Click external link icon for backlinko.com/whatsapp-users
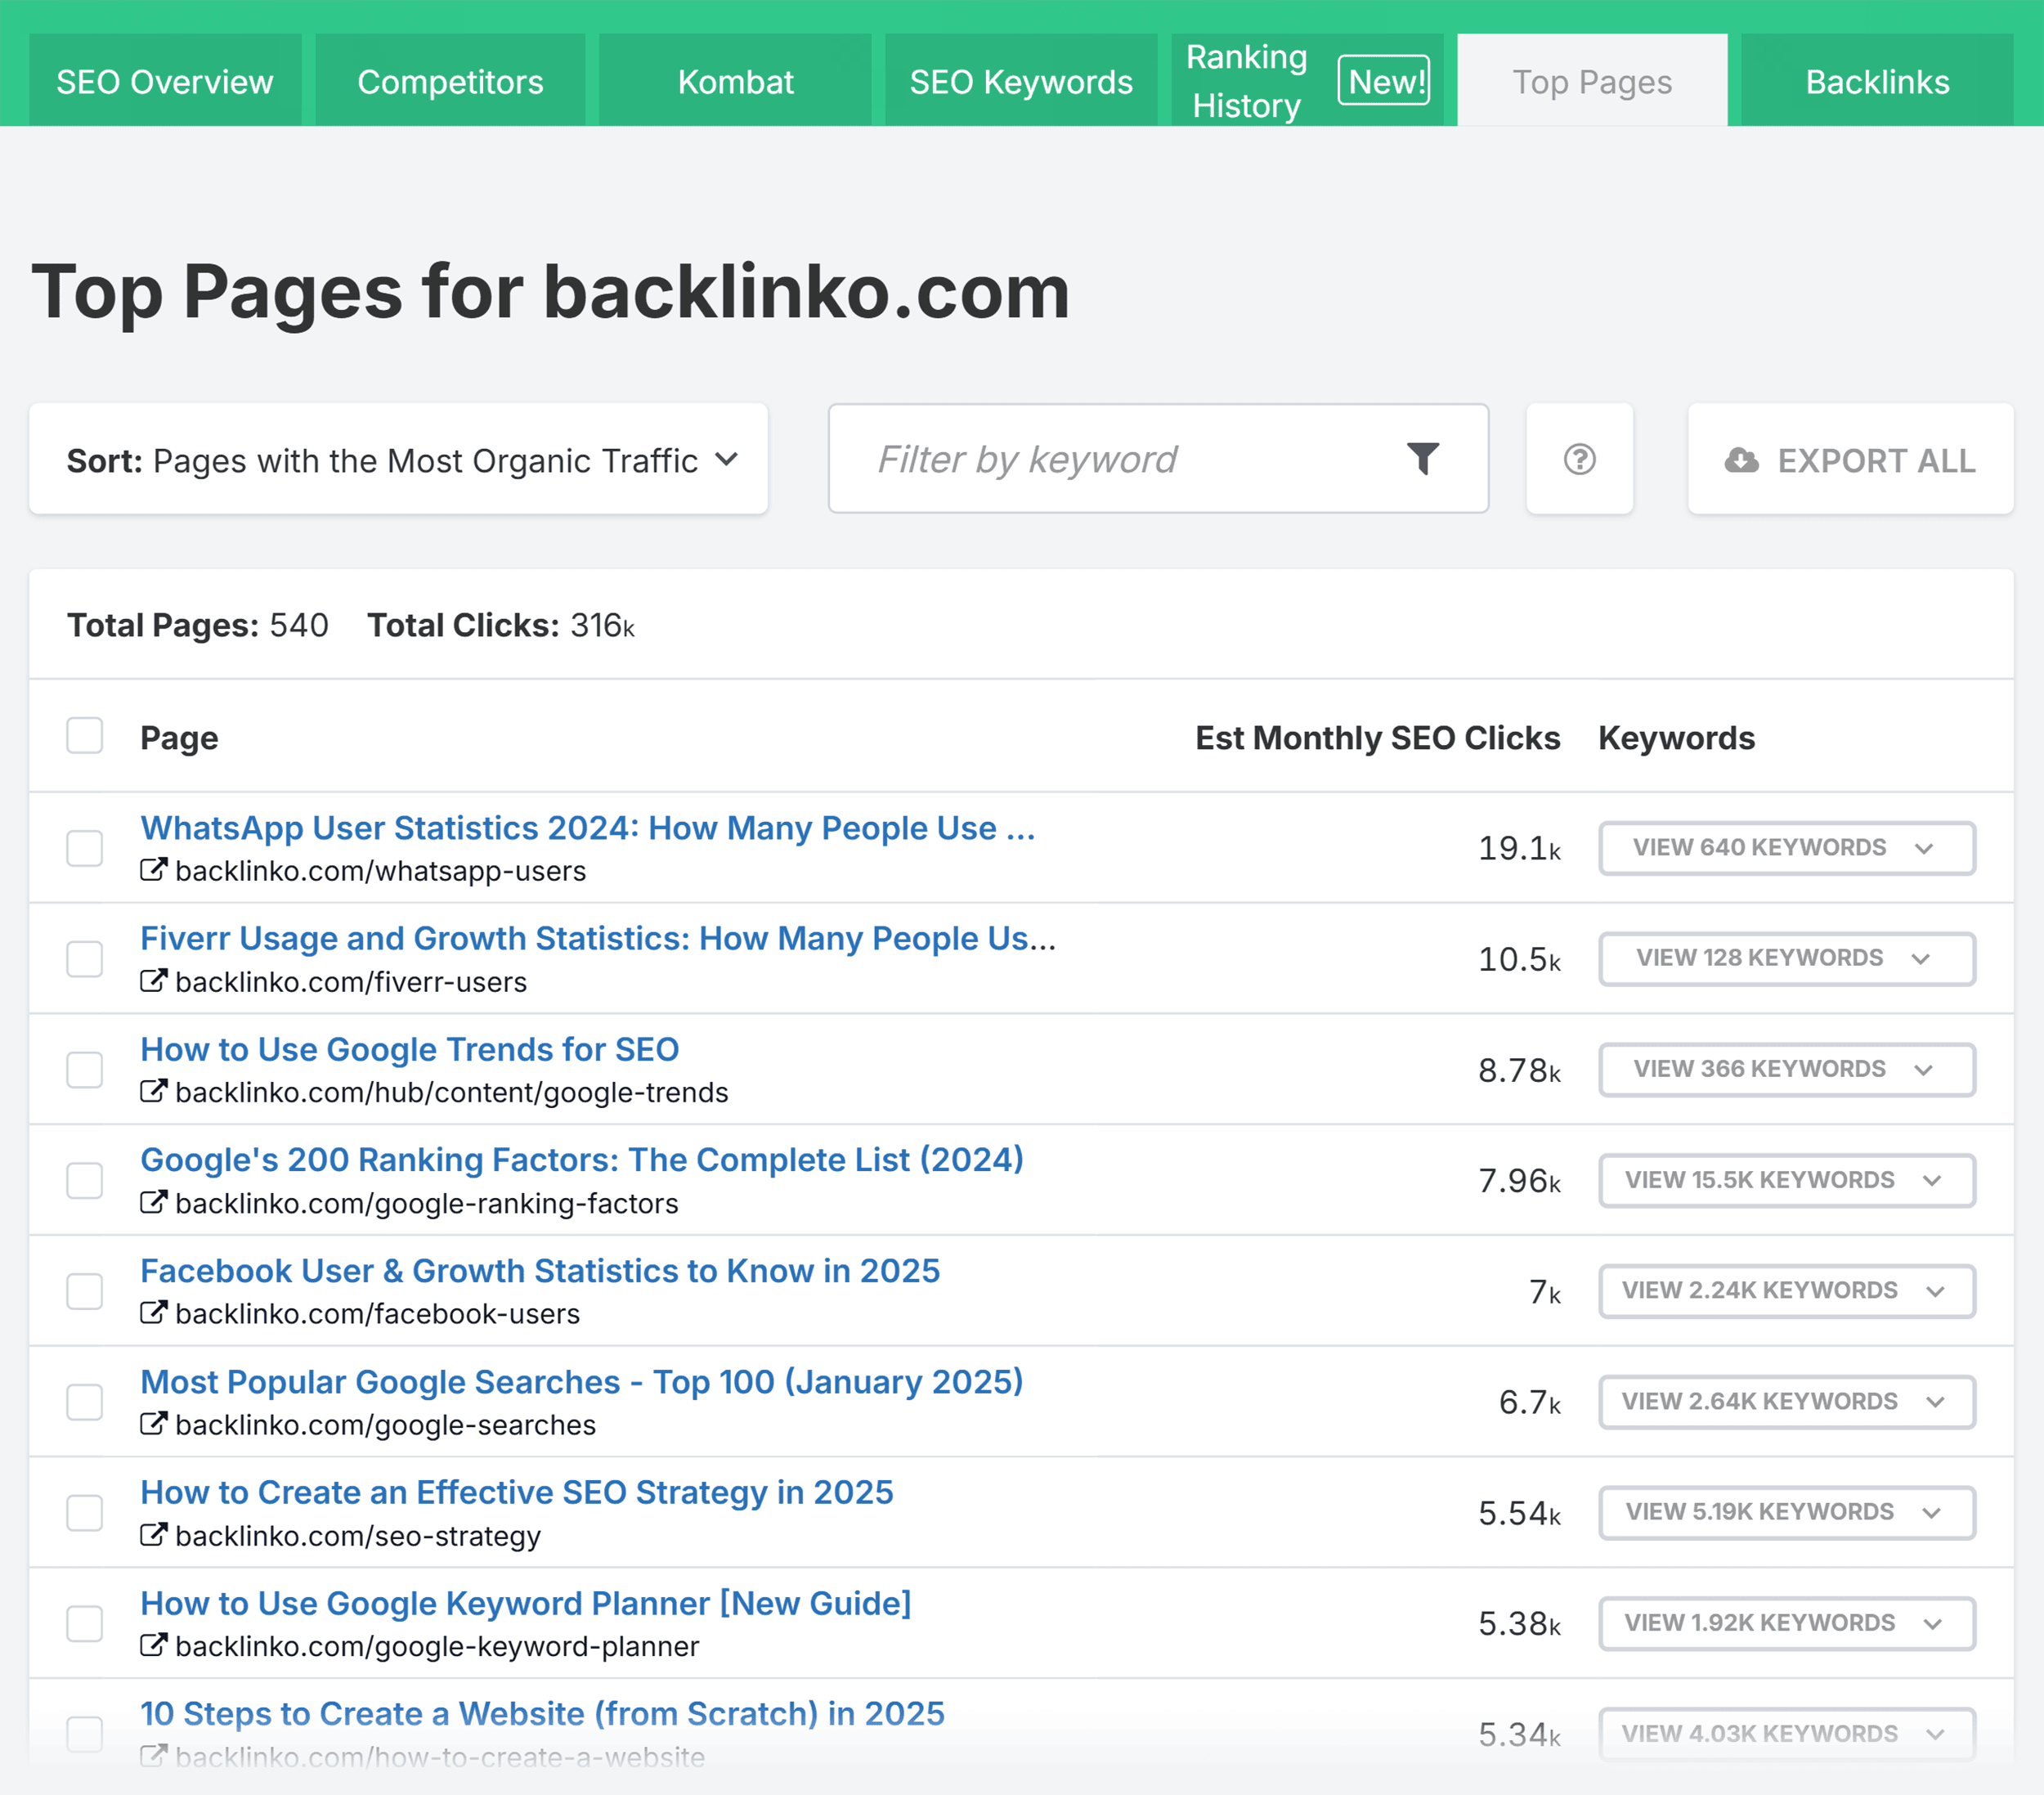The height and width of the screenshot is (1795, 2044). [x=154, y=870]
